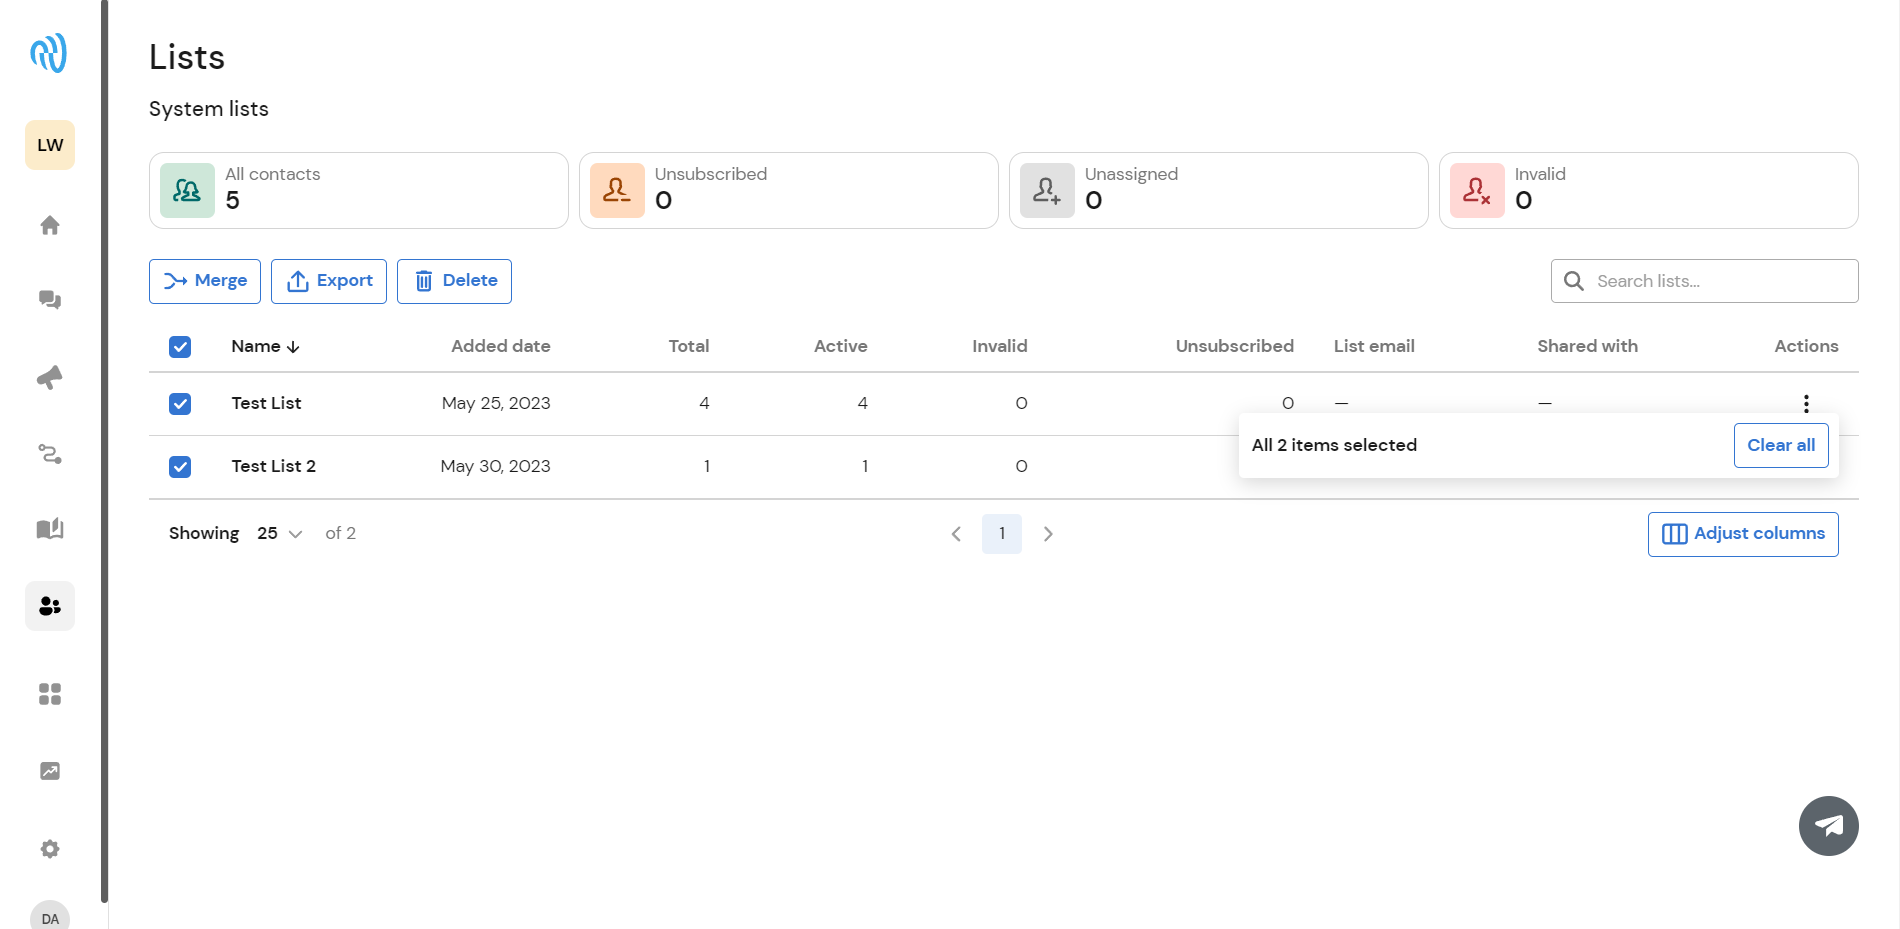The height and width of the screenshot is (929, 1900).
Task: Click the search magnifier icon
Action: [x=1574, y=281]
